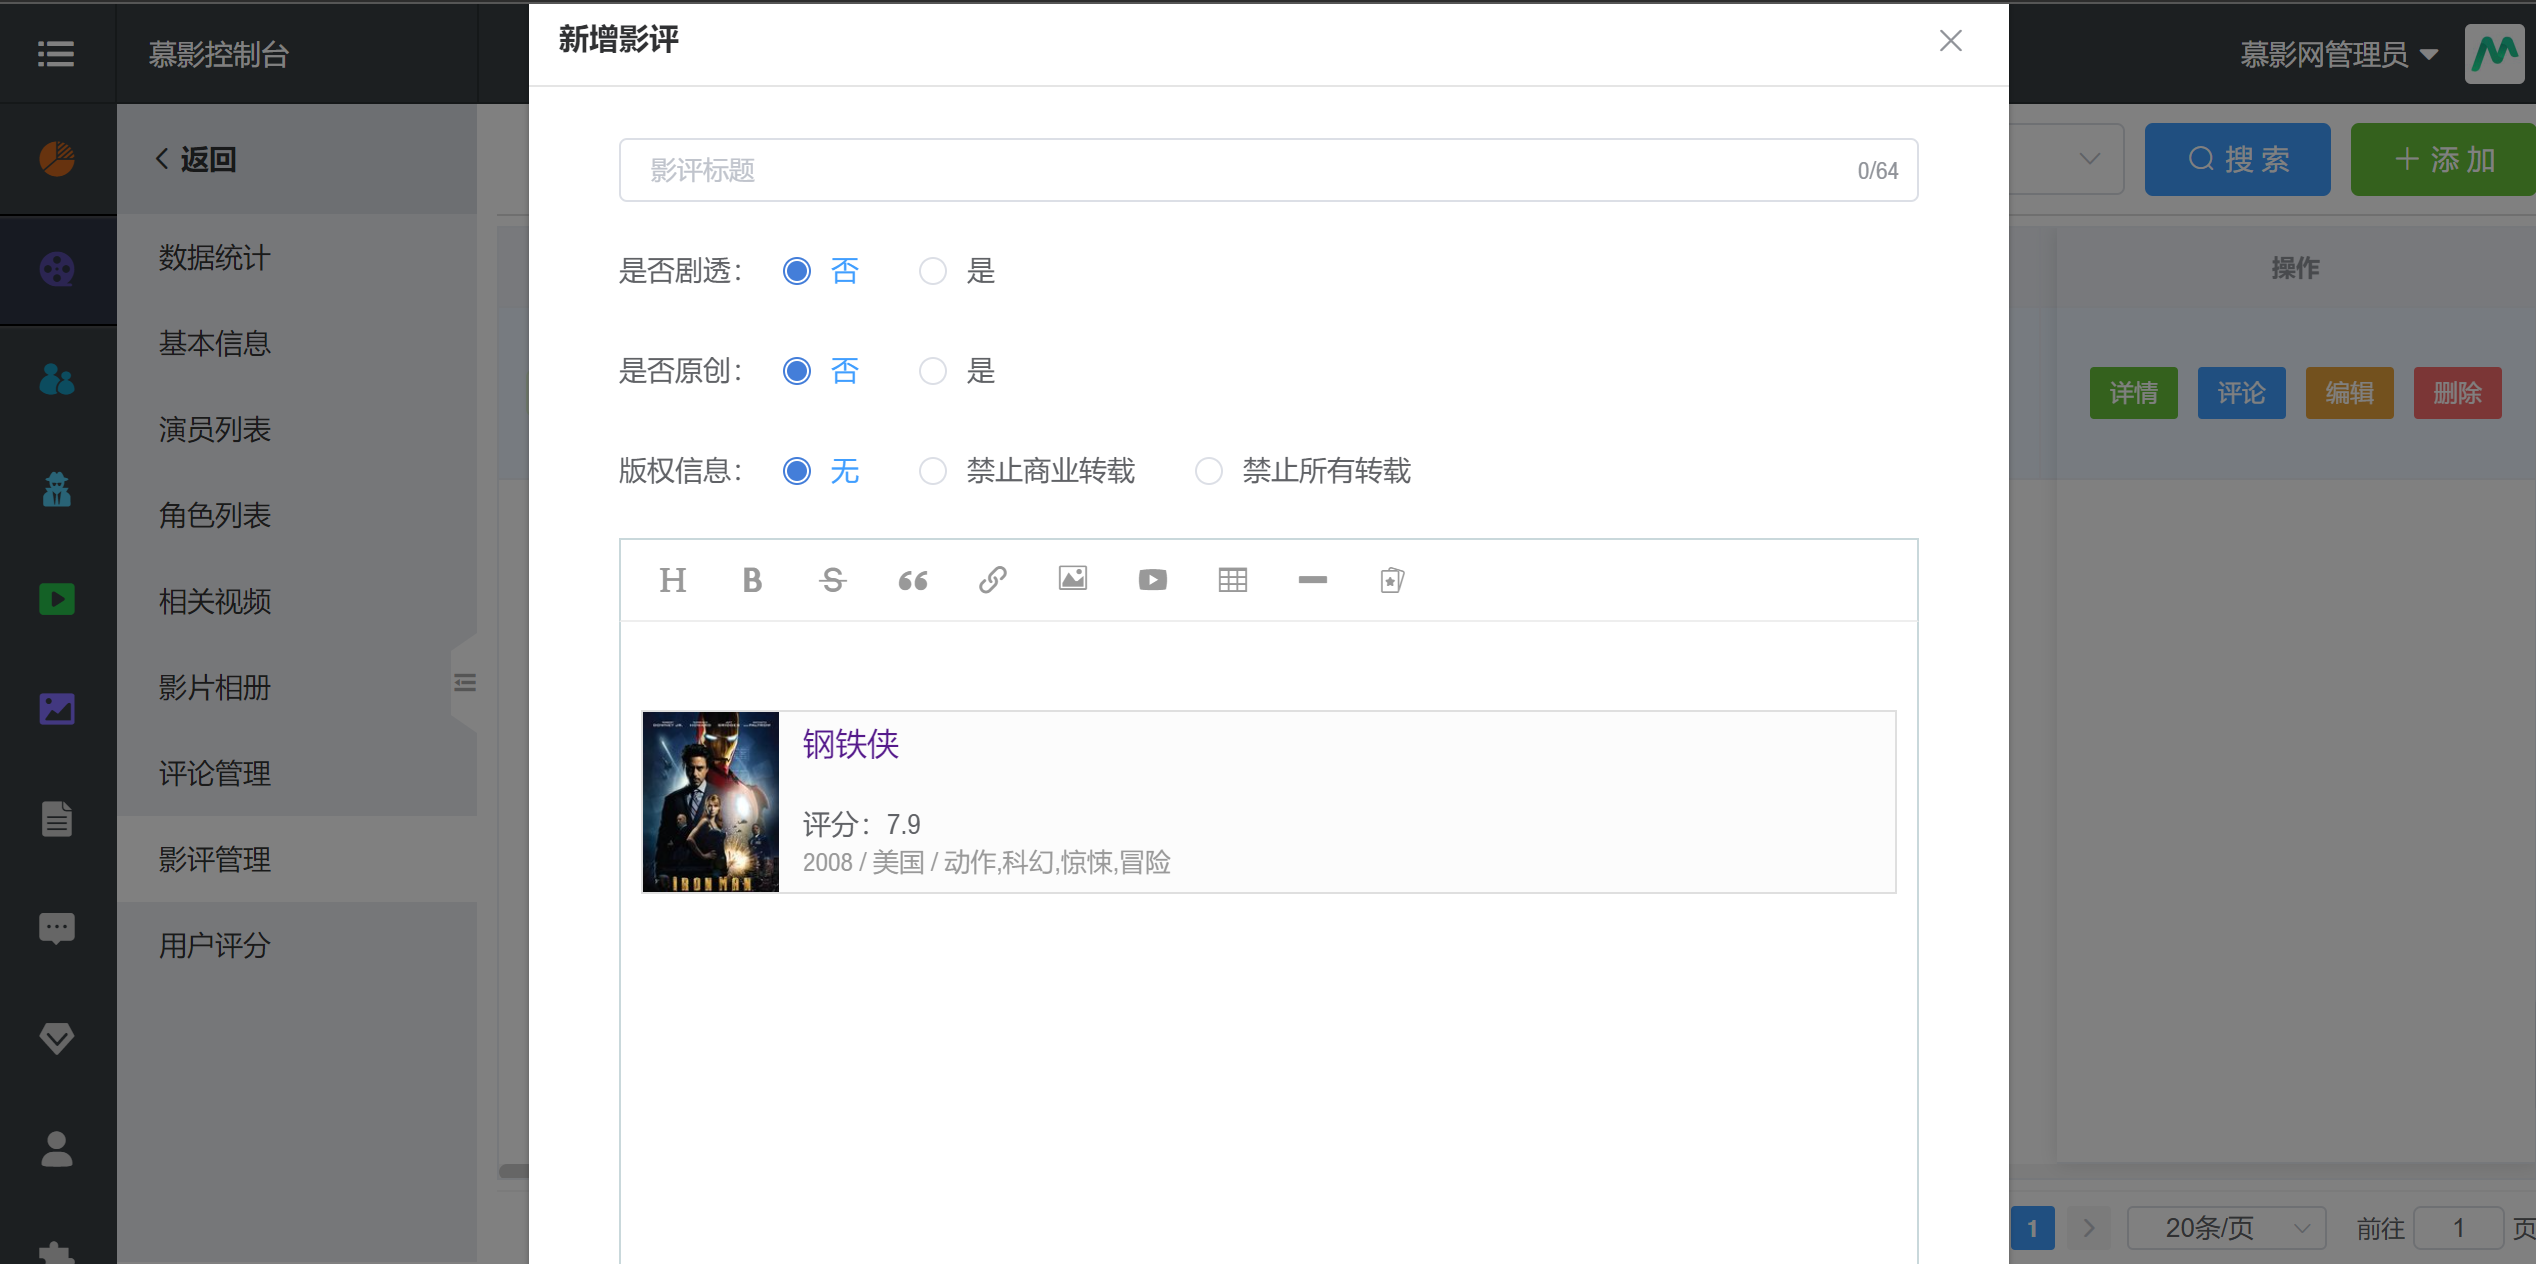Collapse the submenu with the handle icon
2536x1264 pixels.
point(464,683)
